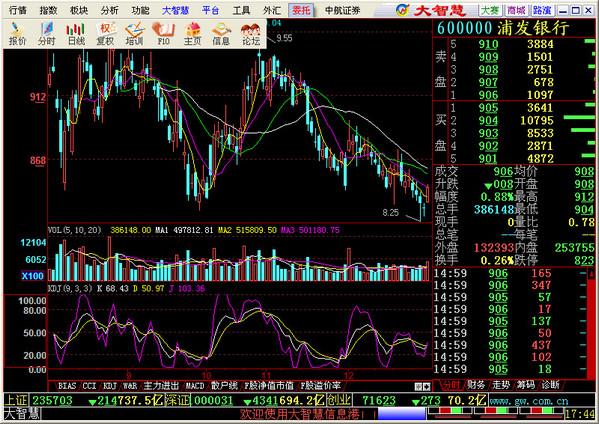599x424 pixels.
Task: Switch indicator to MACD tab
Action: point(195,386)
